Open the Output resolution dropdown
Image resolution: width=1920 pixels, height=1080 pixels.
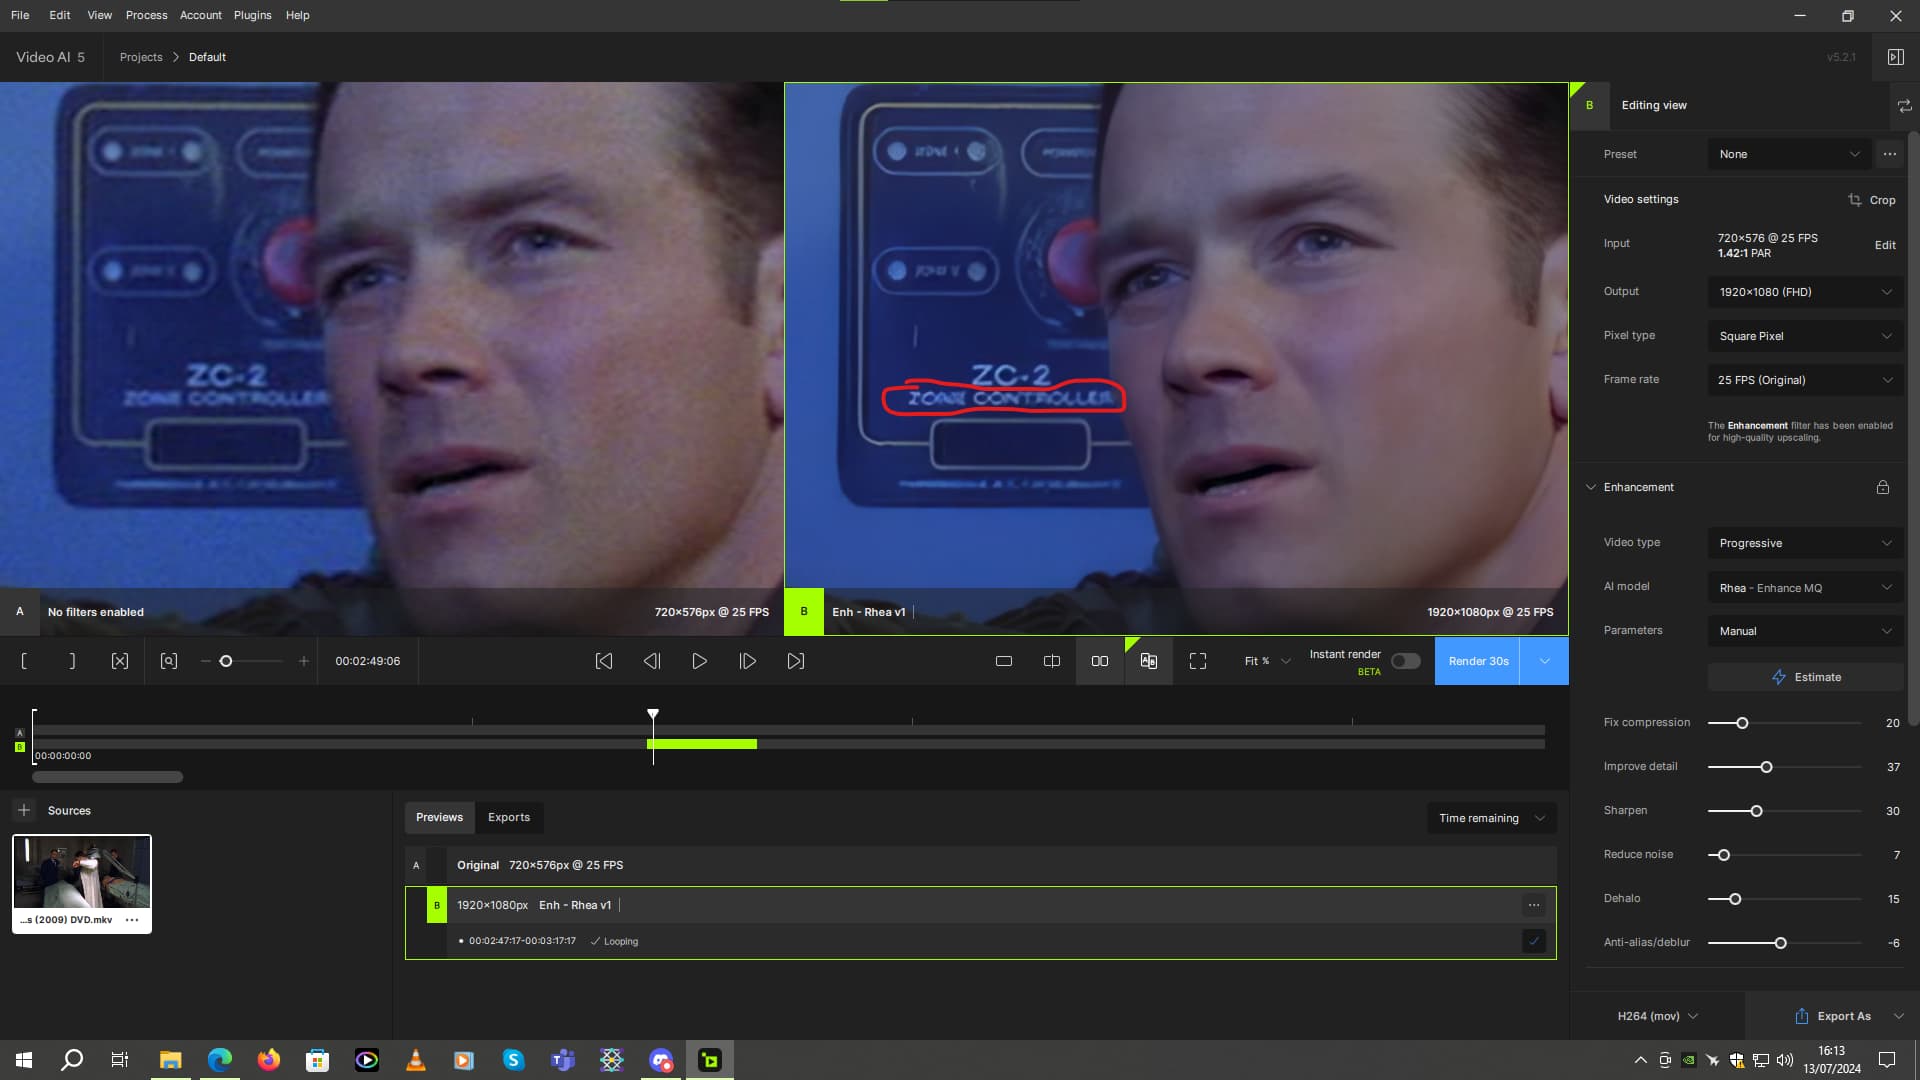click(1805, 292)
